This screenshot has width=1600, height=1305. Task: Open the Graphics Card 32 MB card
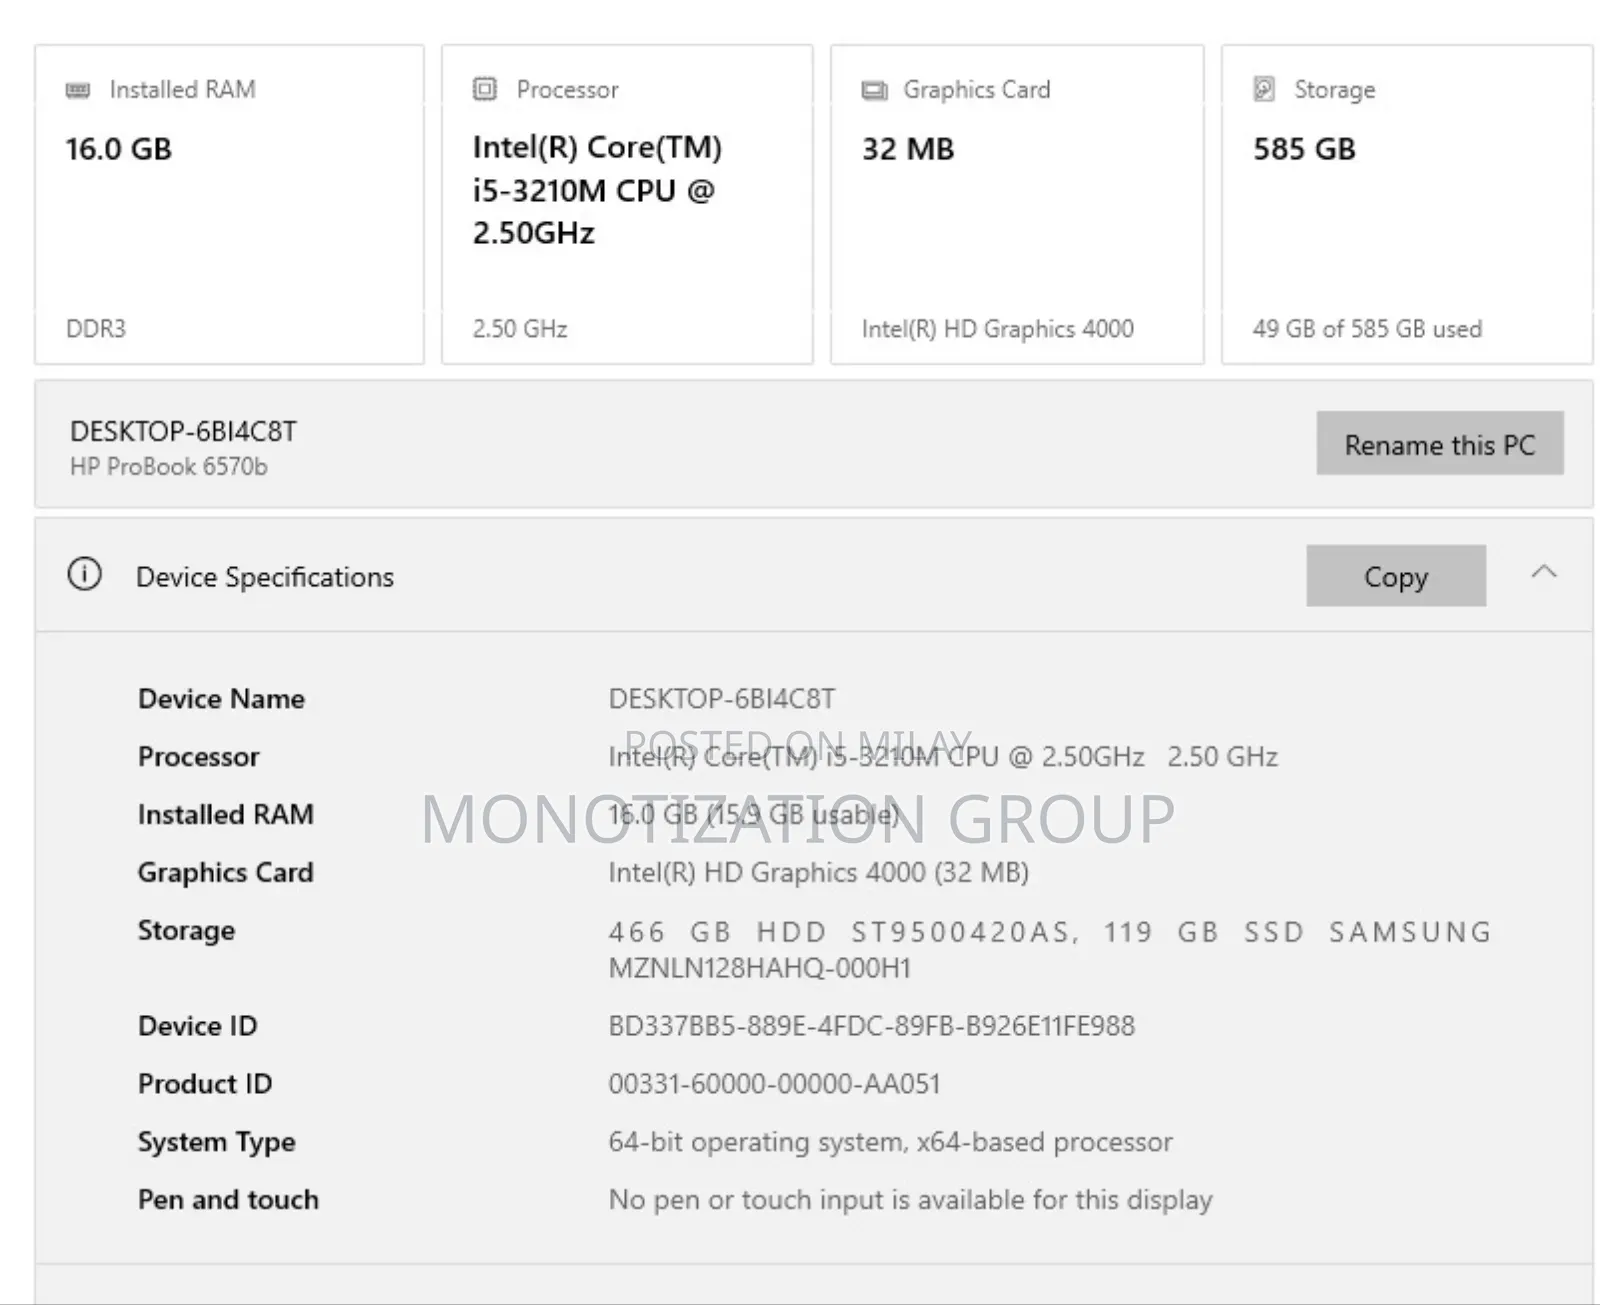(x=1016, y=205)
